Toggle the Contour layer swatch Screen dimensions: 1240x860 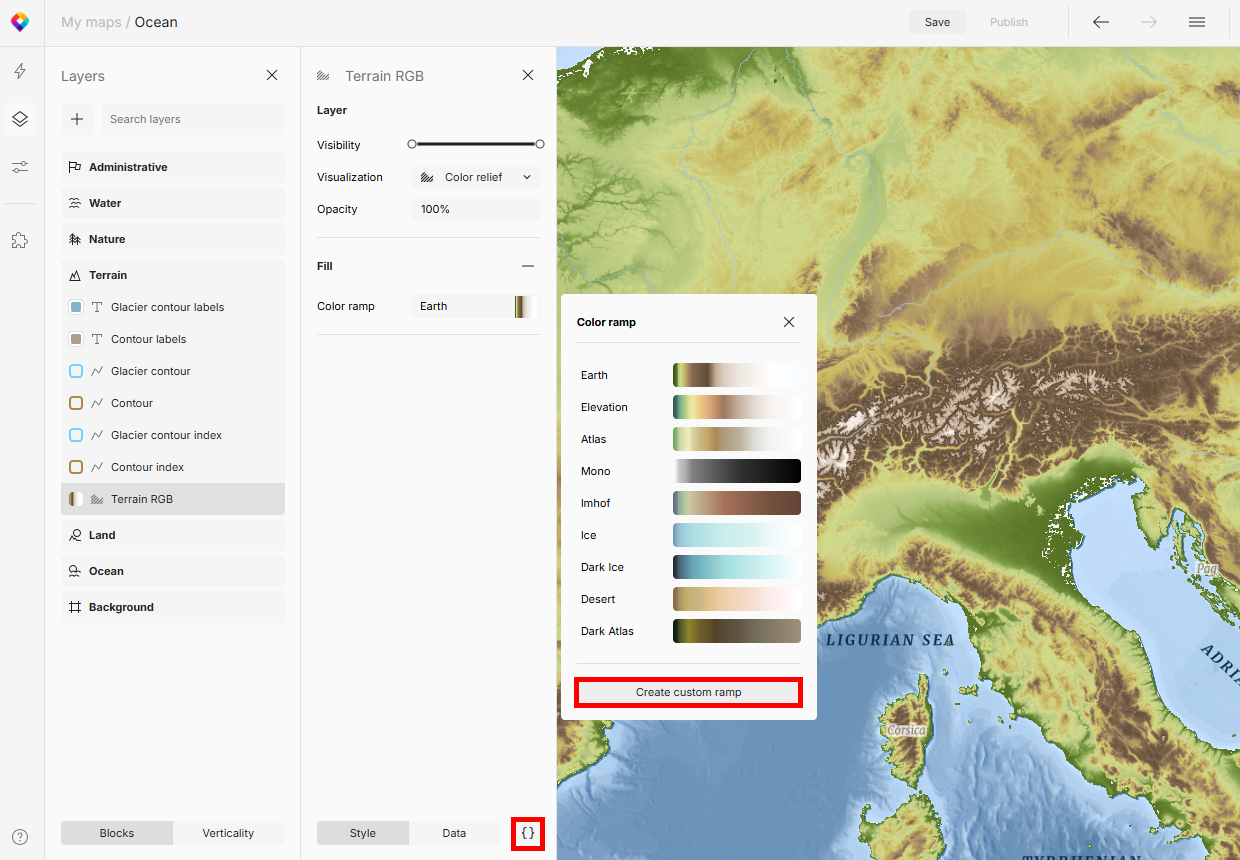76,403
